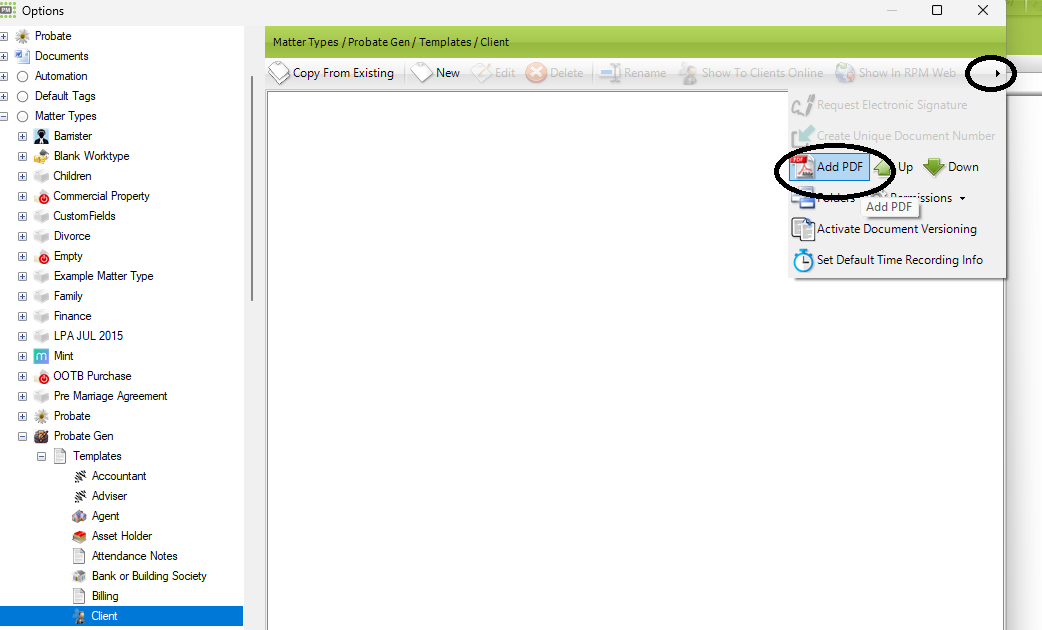Expand the Documents tree node
The image size is (1042, 630).
(x=4, y=56)
